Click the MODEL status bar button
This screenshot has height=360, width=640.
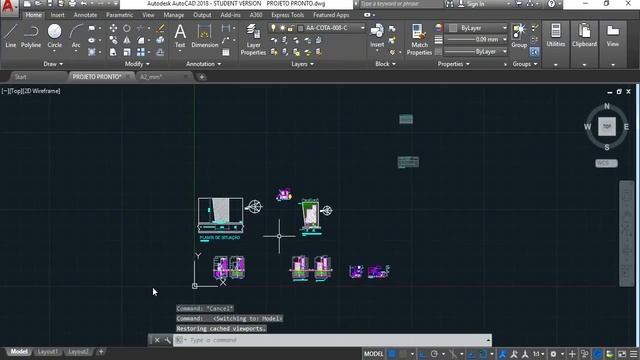(x=373, y=354)
